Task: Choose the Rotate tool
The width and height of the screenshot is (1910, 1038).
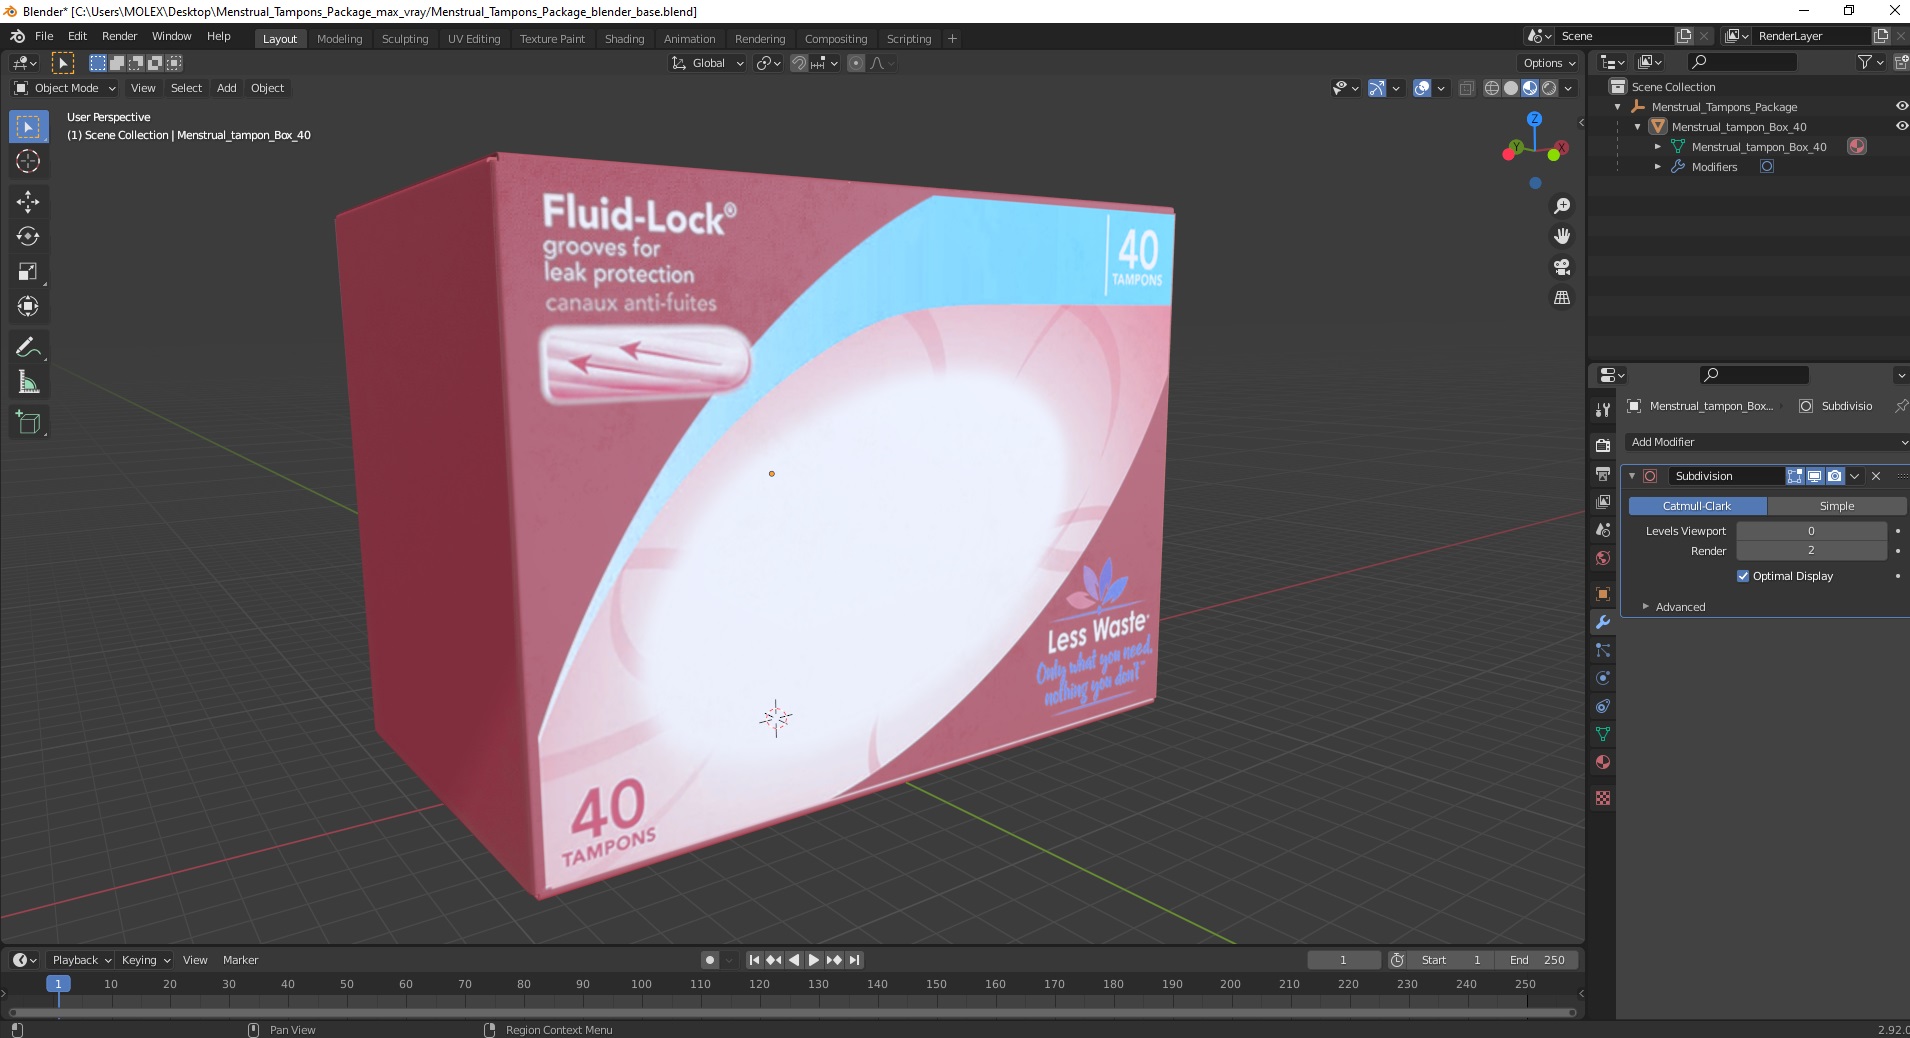Action: pos(28,237)
